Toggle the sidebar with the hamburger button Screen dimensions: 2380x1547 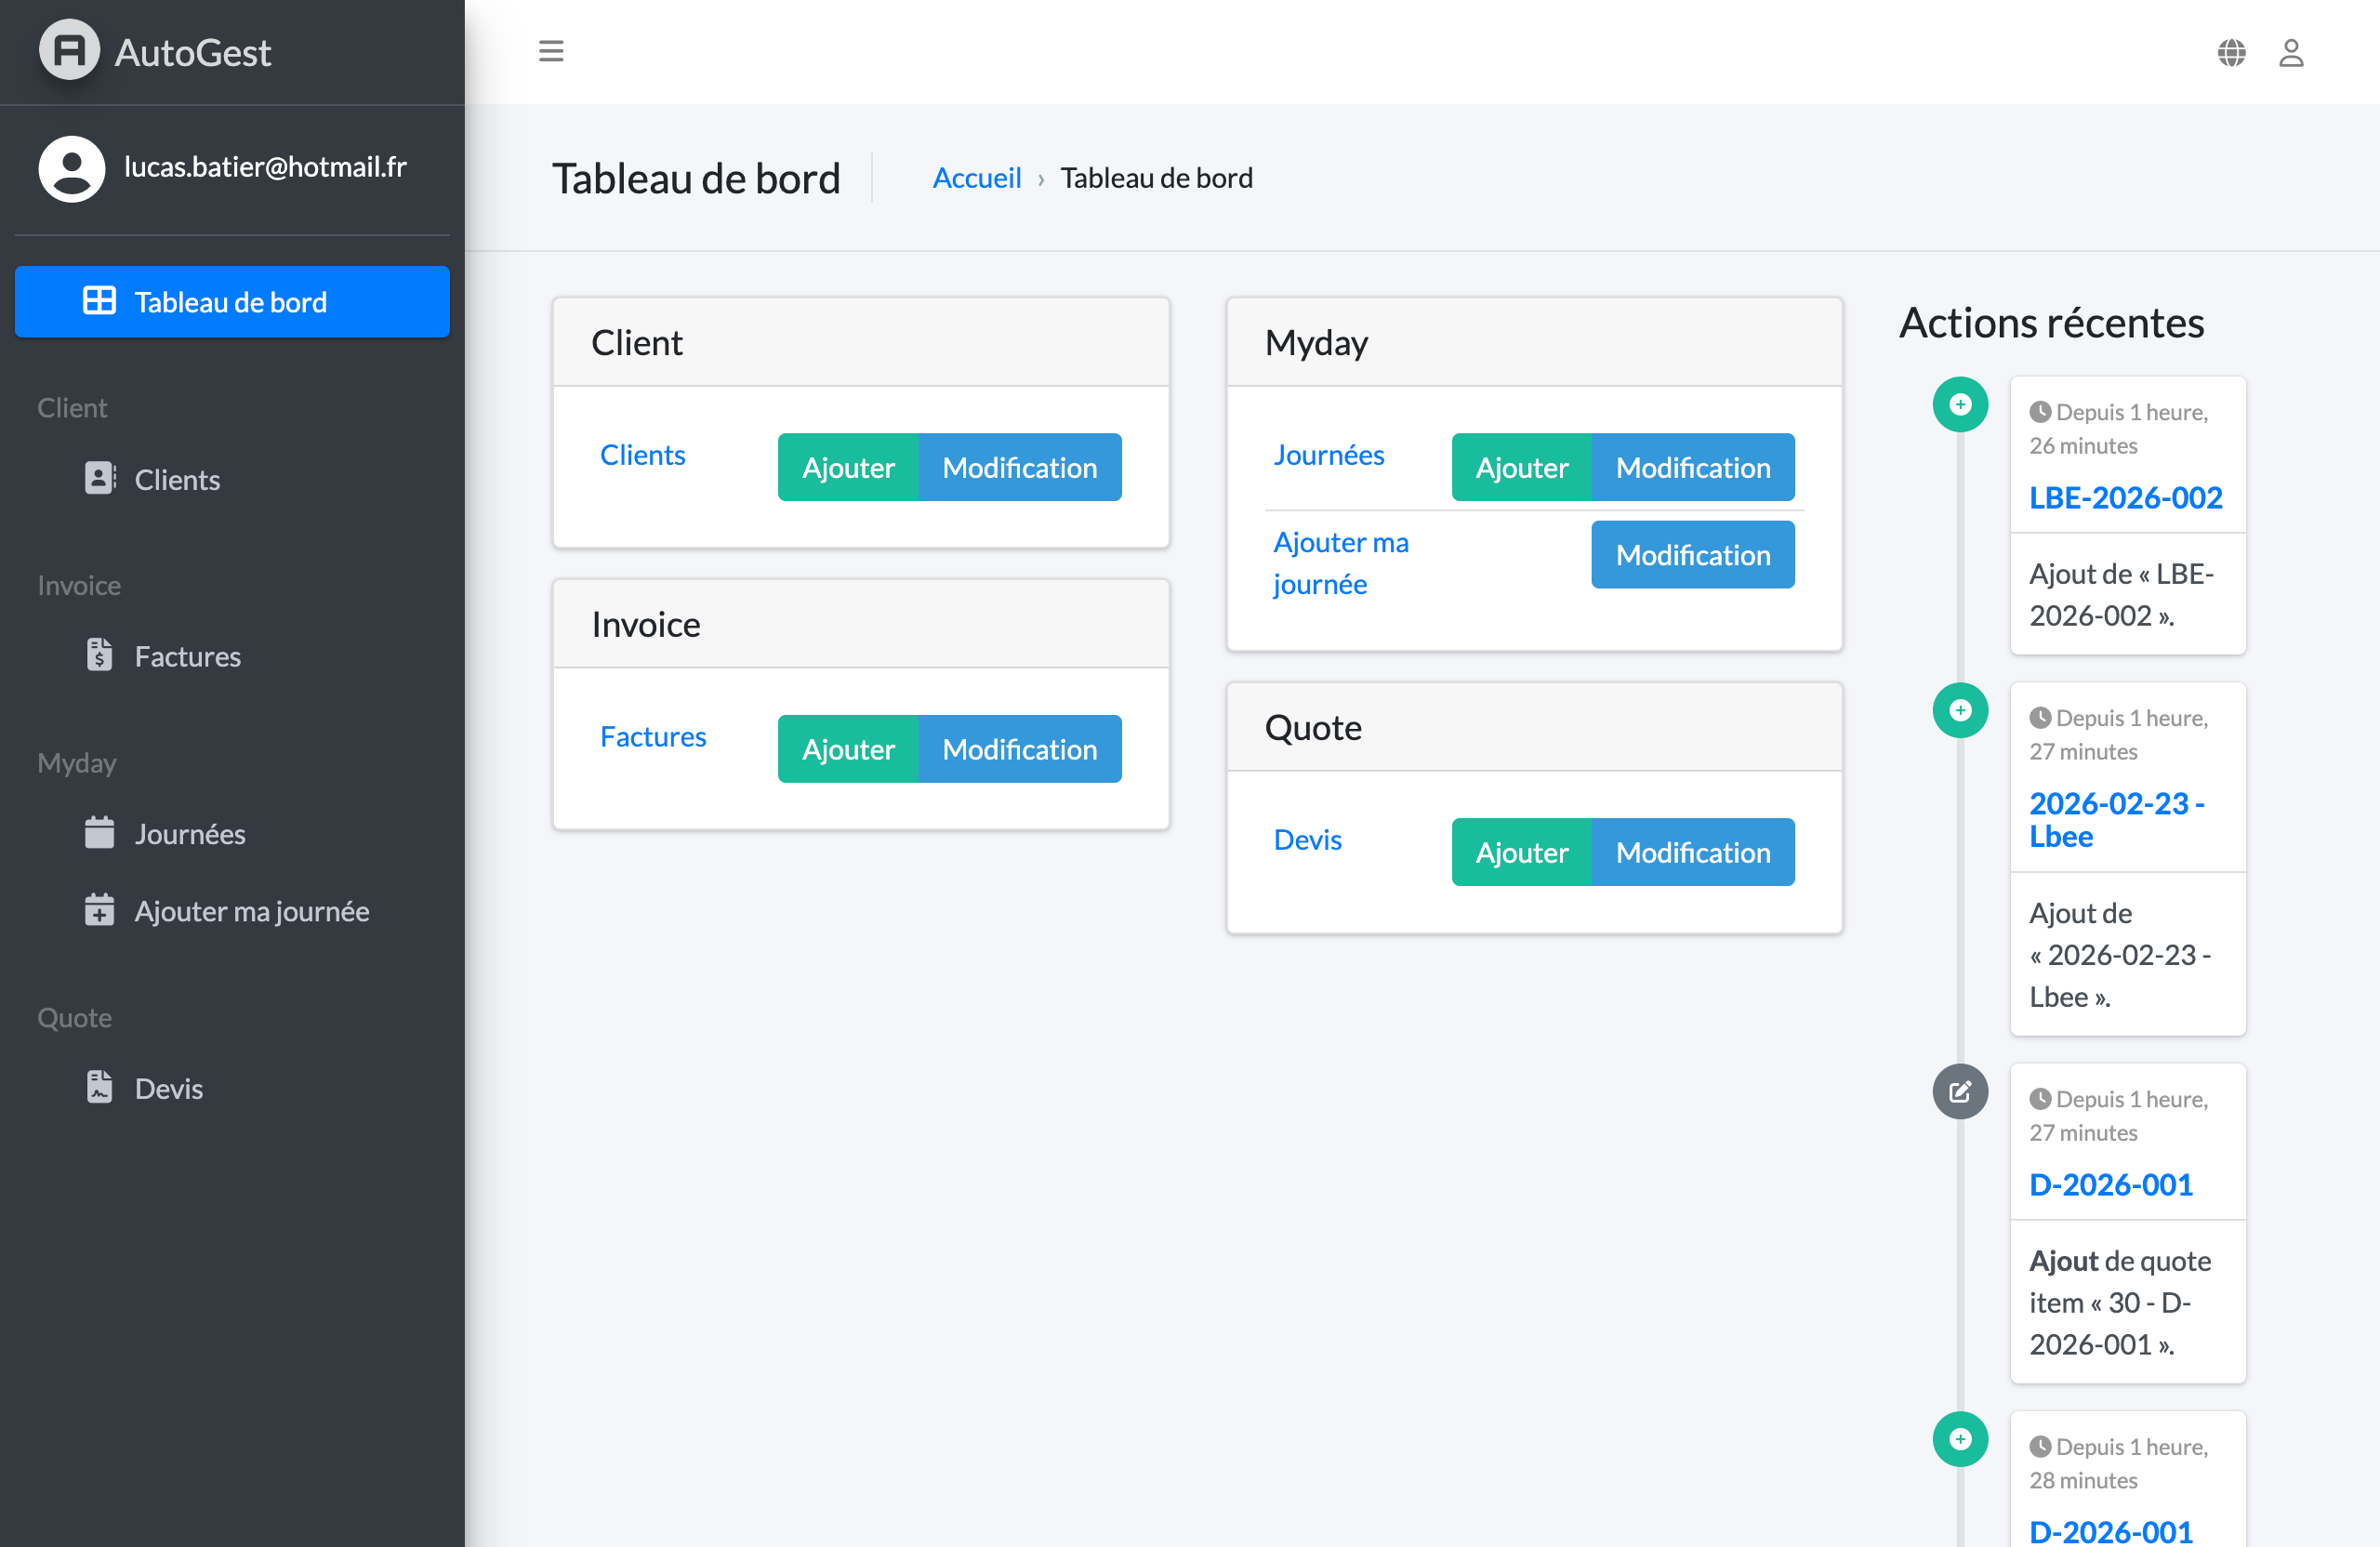pyautogui.click(x=551, y=50)
